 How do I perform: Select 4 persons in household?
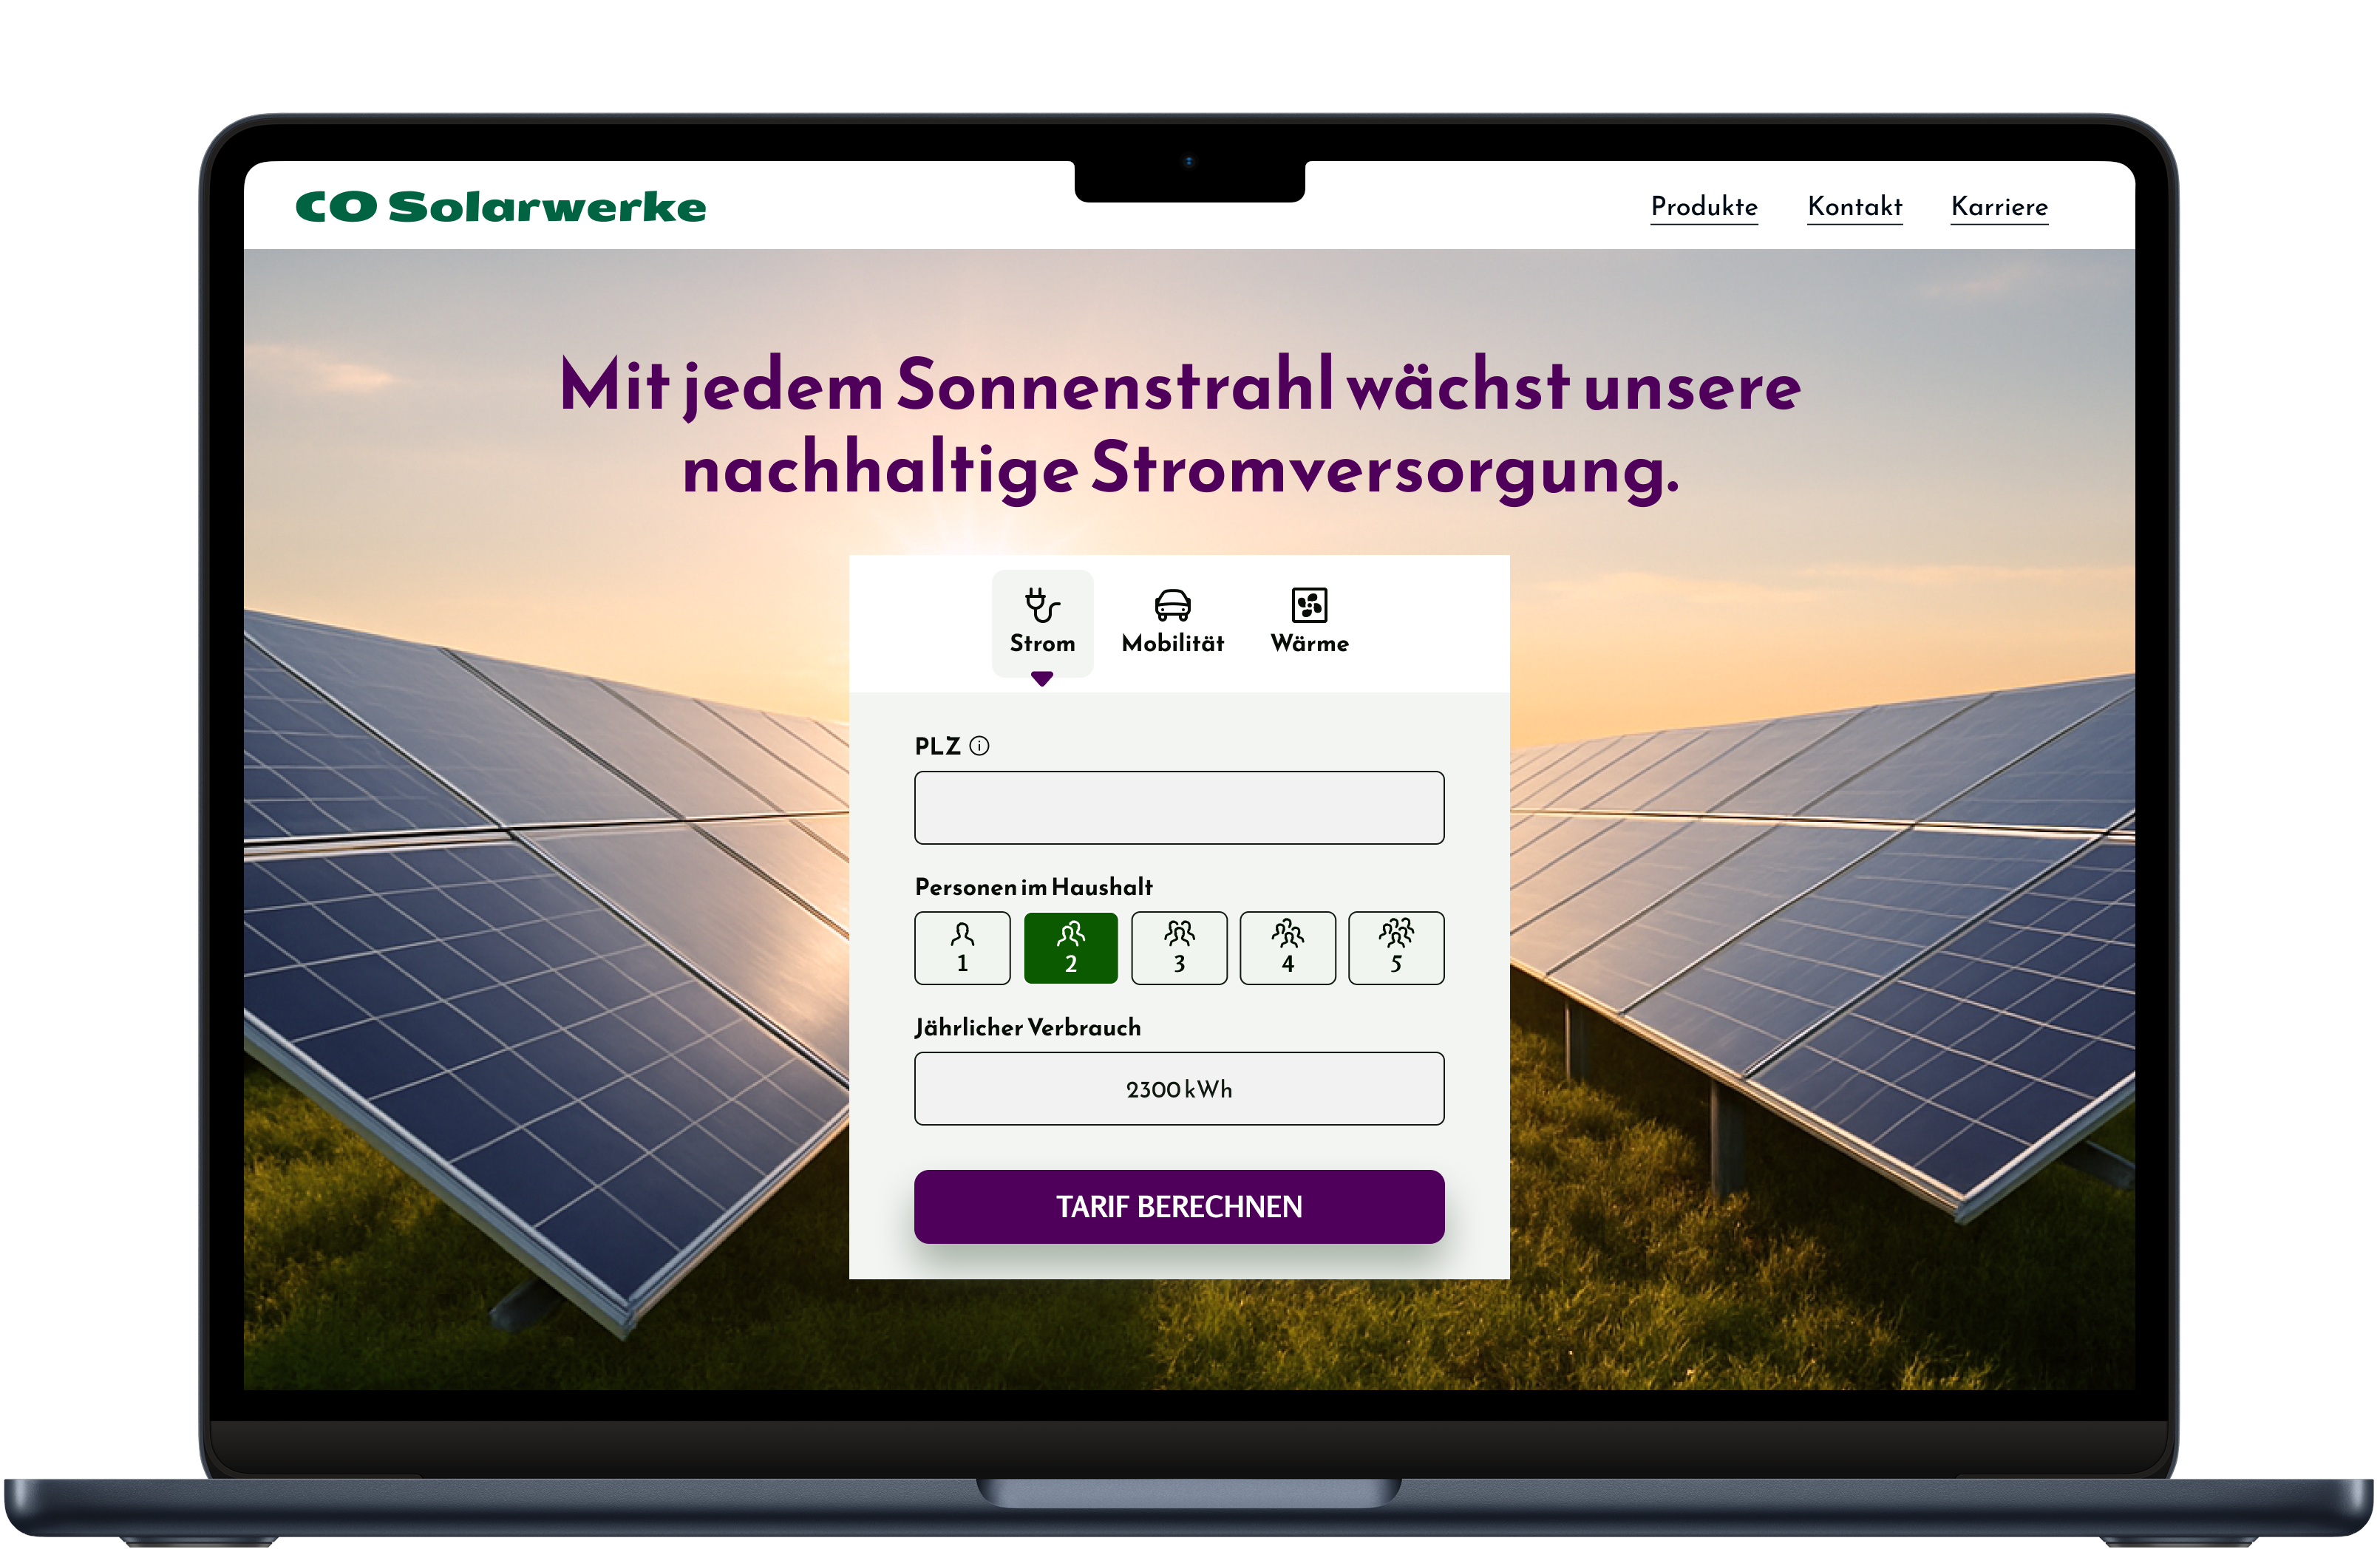[x=1288, y=948]
